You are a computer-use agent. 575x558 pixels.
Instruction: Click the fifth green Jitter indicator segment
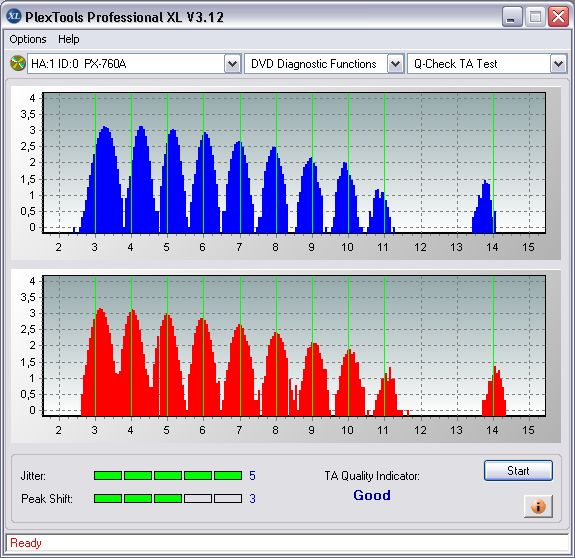coord(228,476)
